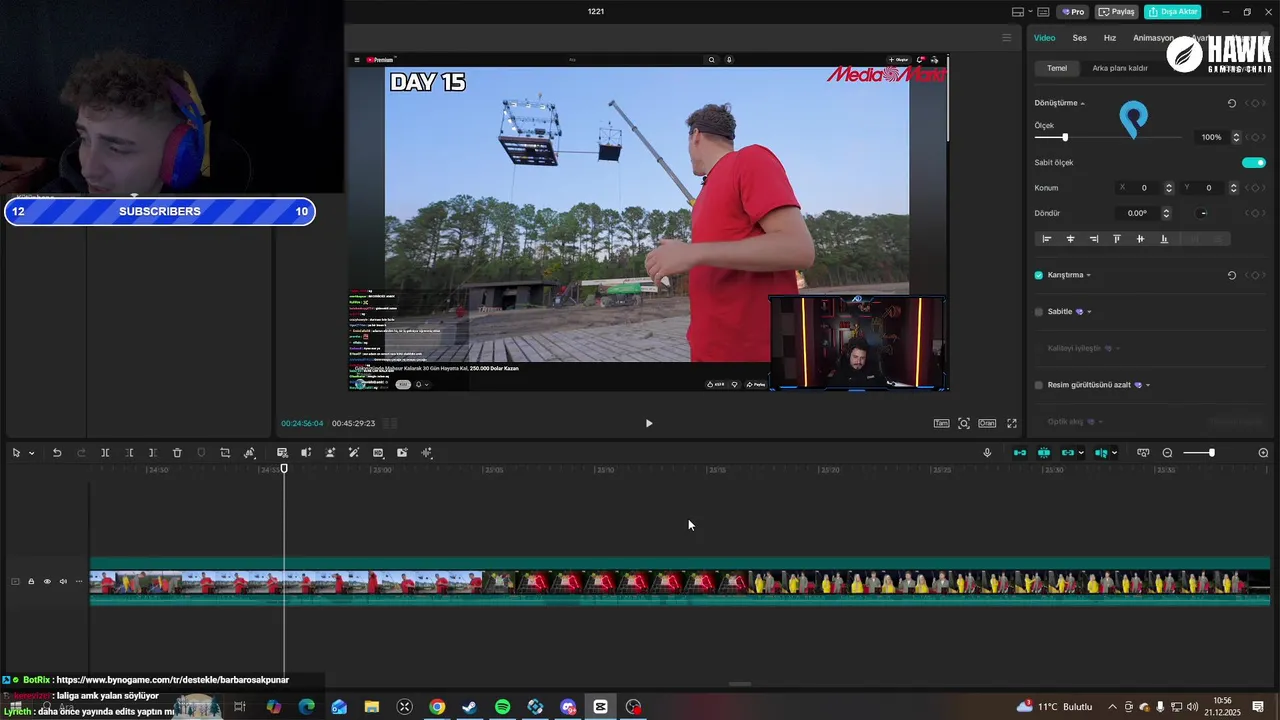Align clip to top edge
Screen dimensions: 1280x720
1117,239
